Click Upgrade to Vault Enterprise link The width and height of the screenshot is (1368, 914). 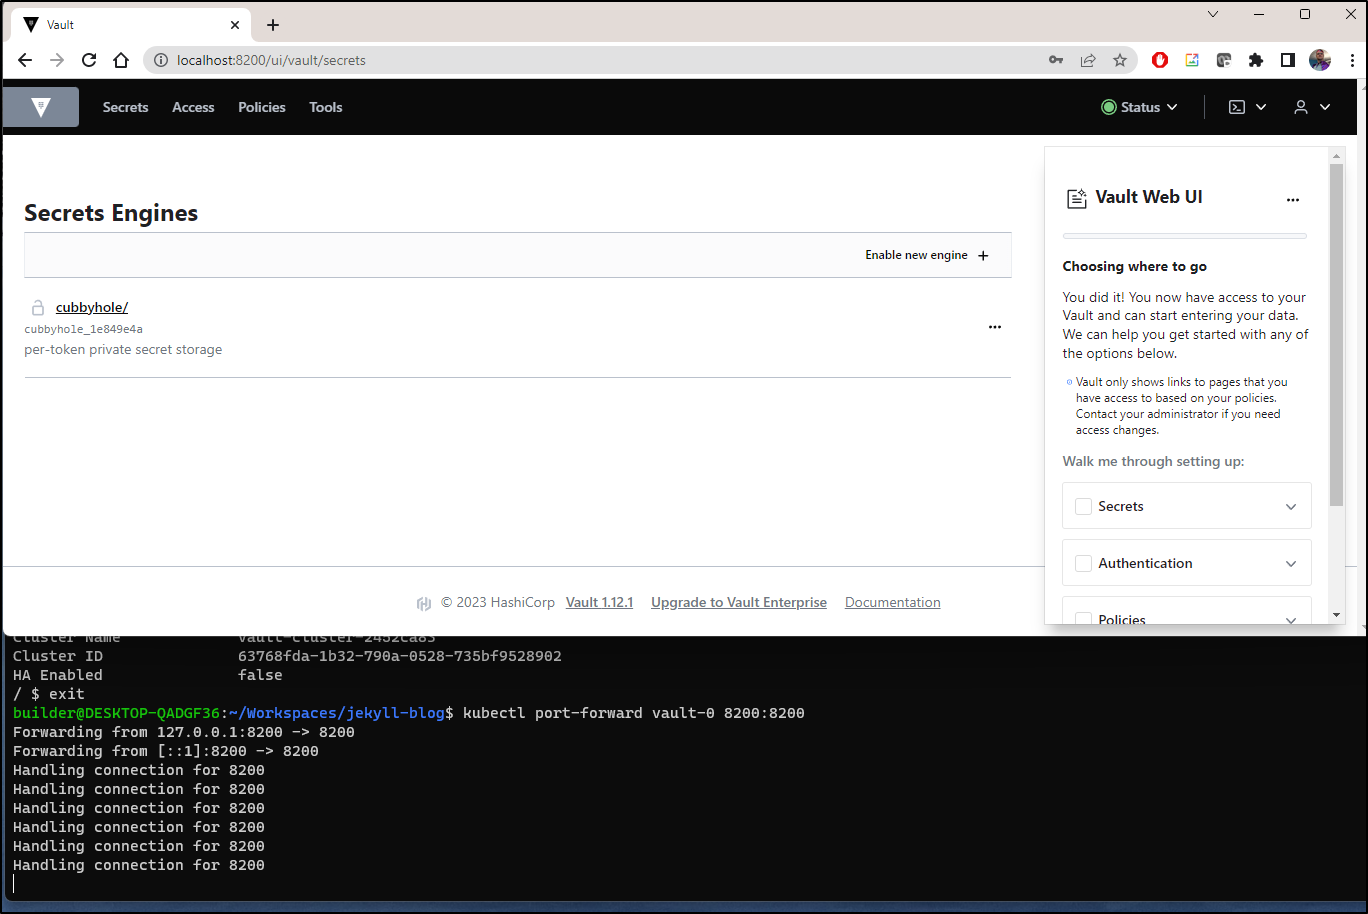click(x=739, y=602)
